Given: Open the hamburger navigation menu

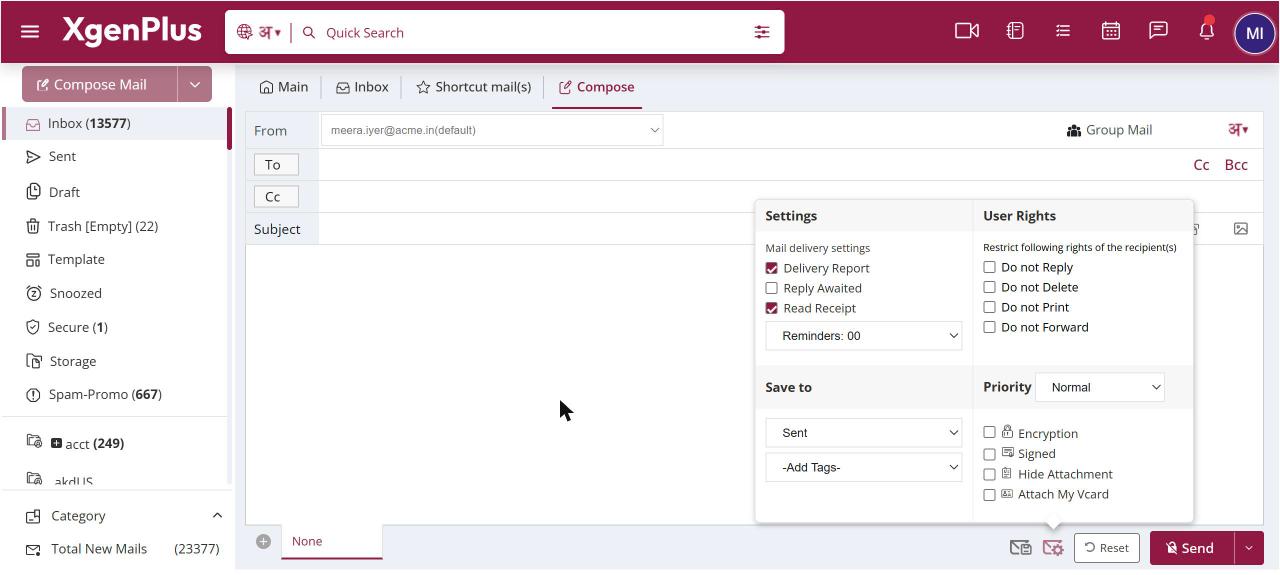Looking at the screenshot, I should (30, 32).
